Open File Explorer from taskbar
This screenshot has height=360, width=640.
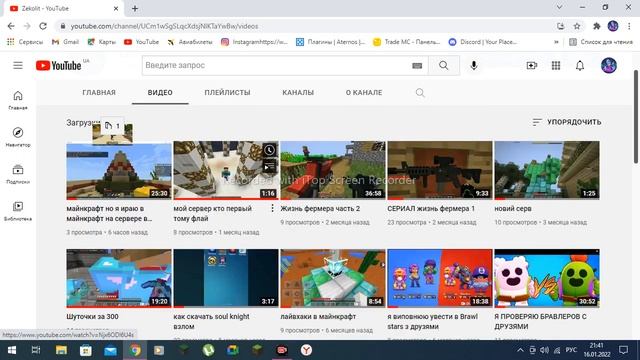coord(61,350)
